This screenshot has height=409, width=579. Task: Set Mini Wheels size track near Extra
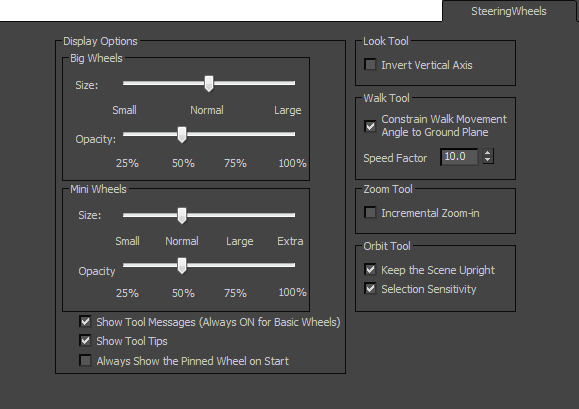tap(290, 215)
